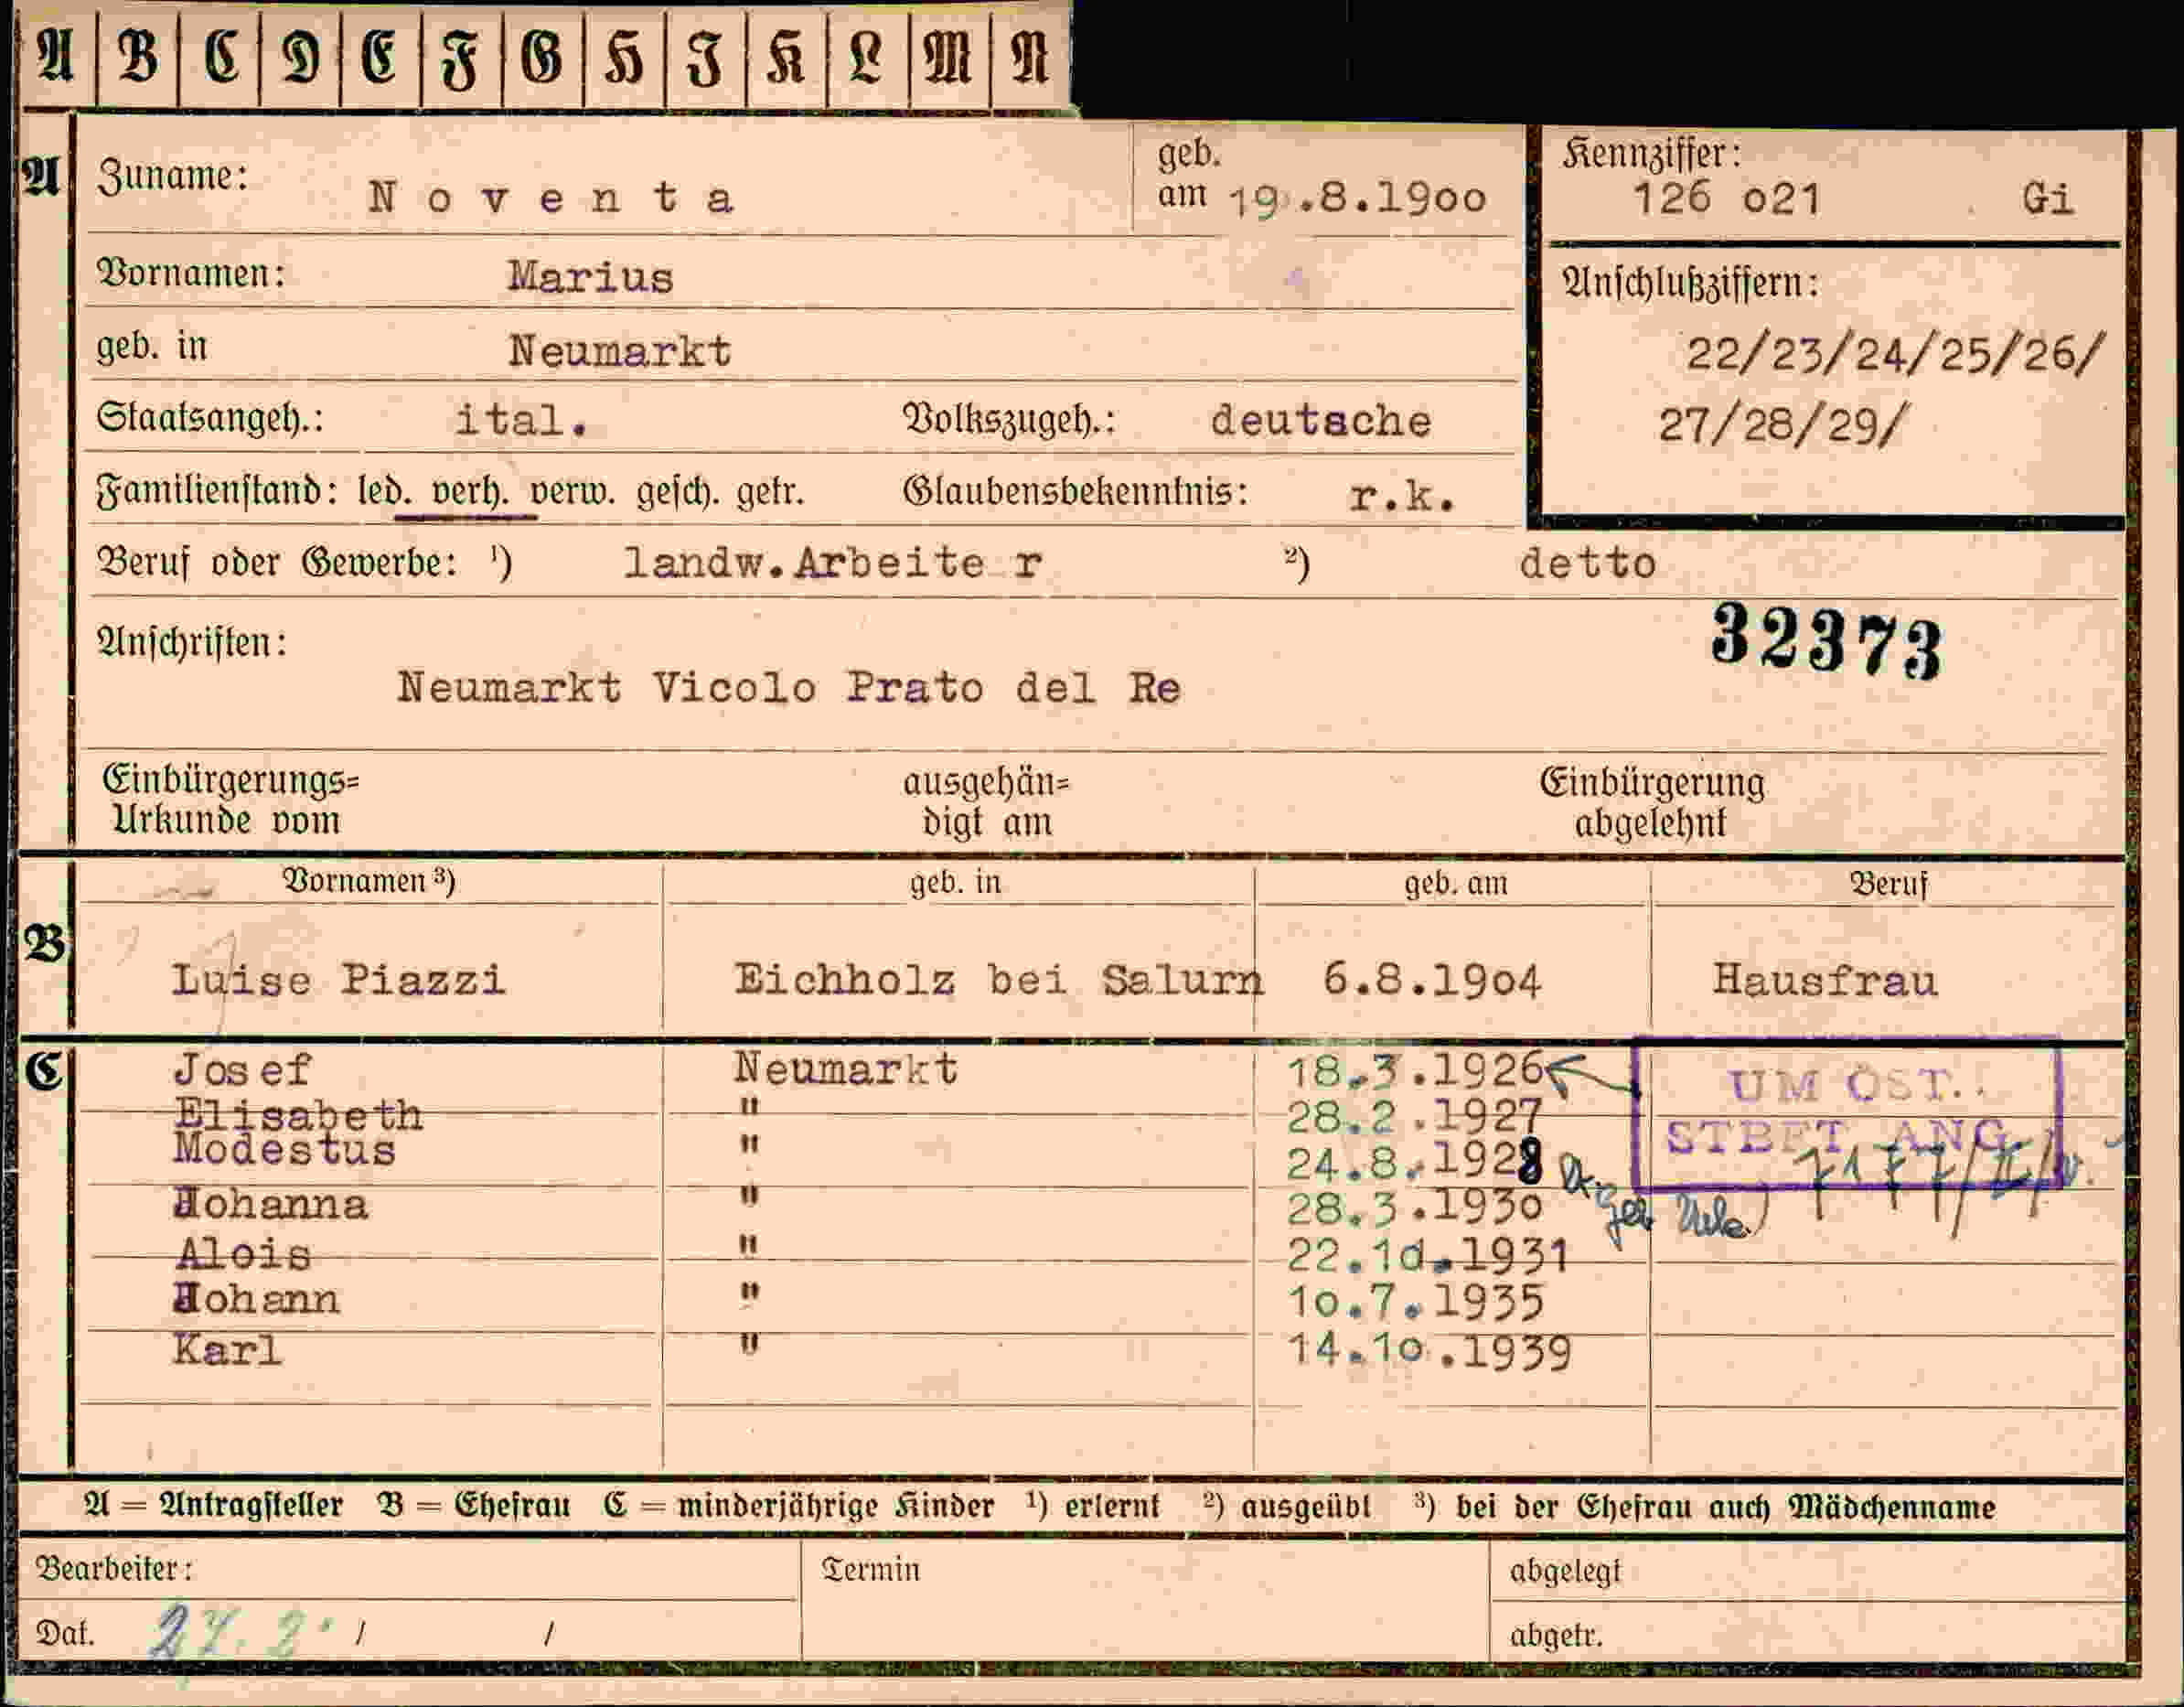Click religion value 'r.k.'
The width and height of the screenshot is (2184, 1707).
[1401, 496]
